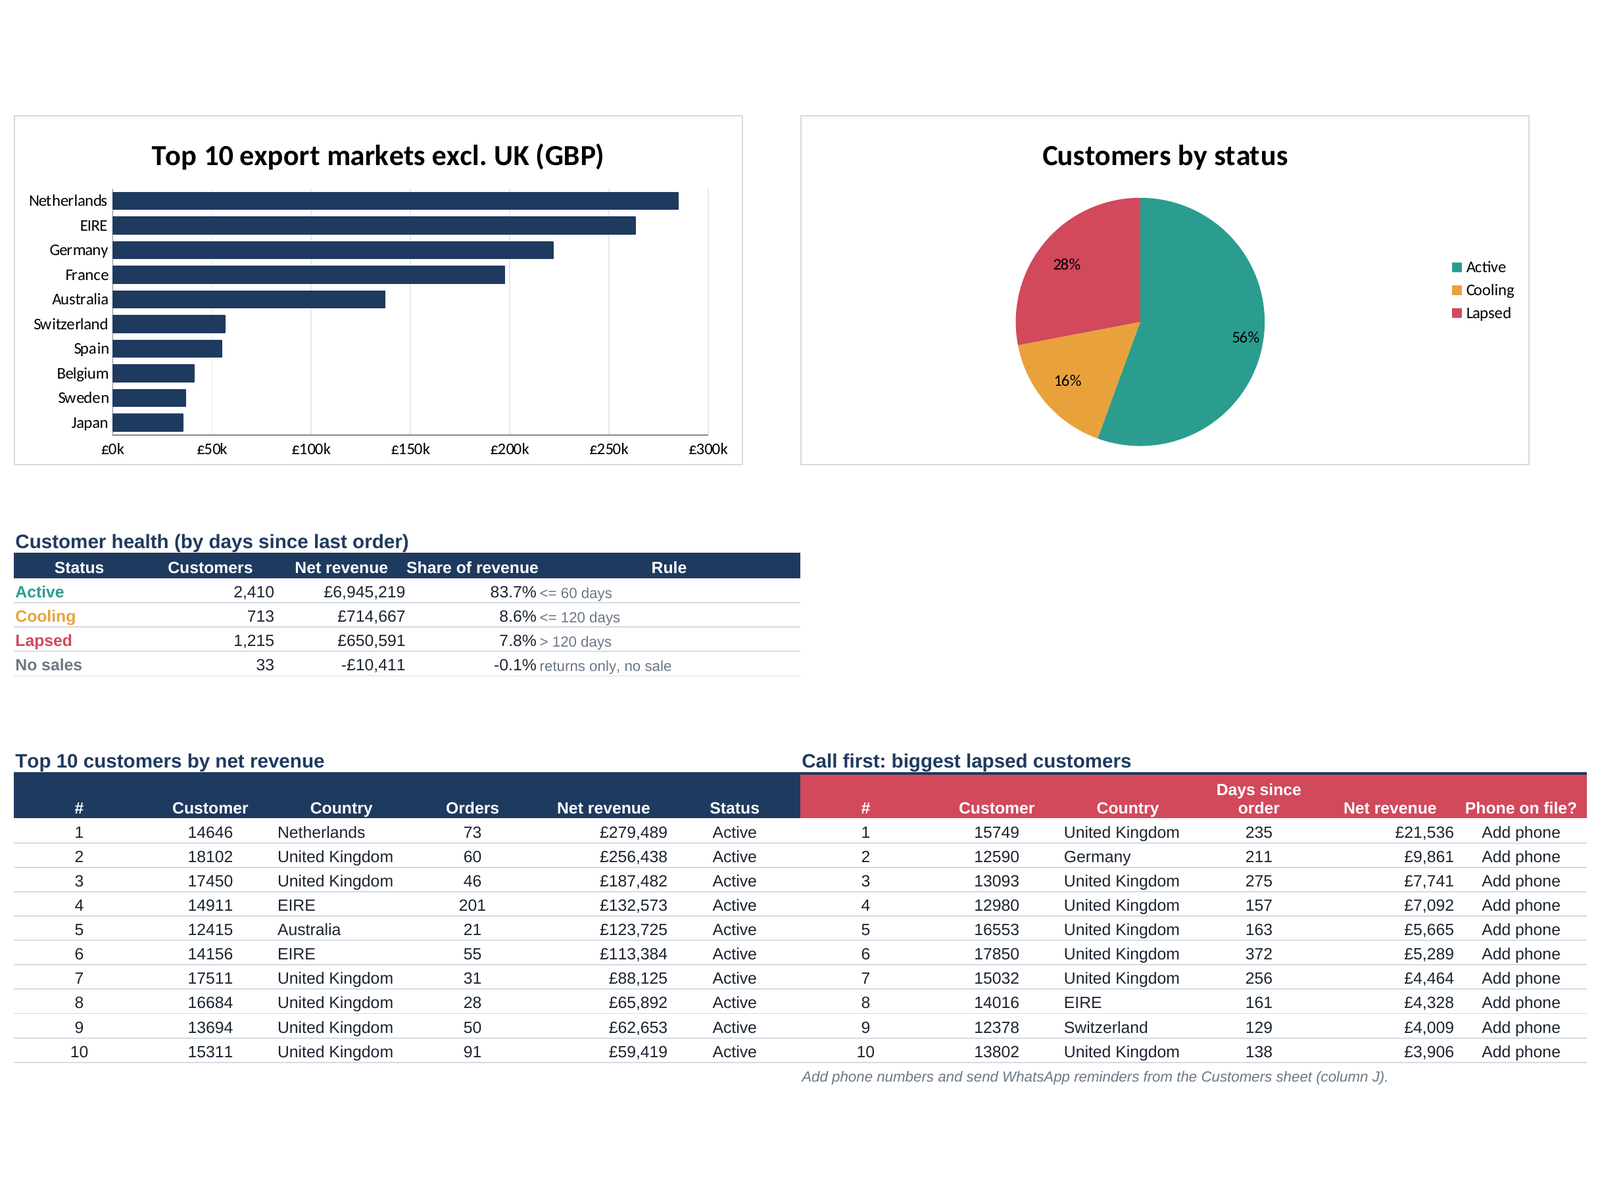Click the 28% Lapsed pie slice
This screenshot has height=1200, width=1600.
[1080, 270]
